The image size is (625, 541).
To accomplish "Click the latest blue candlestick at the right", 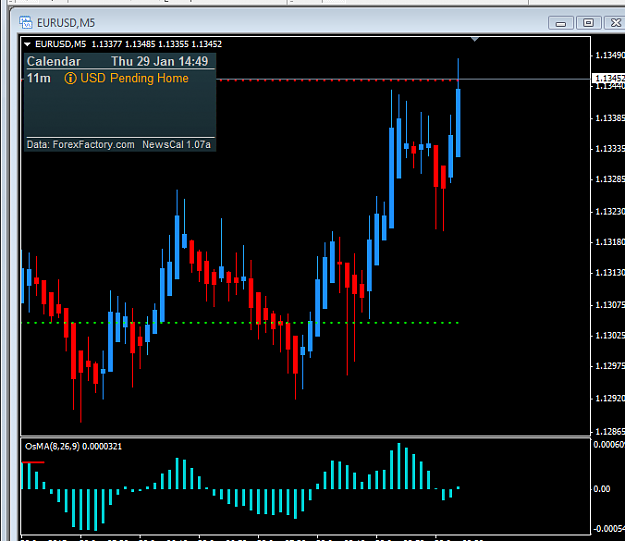I will (458, 123).
